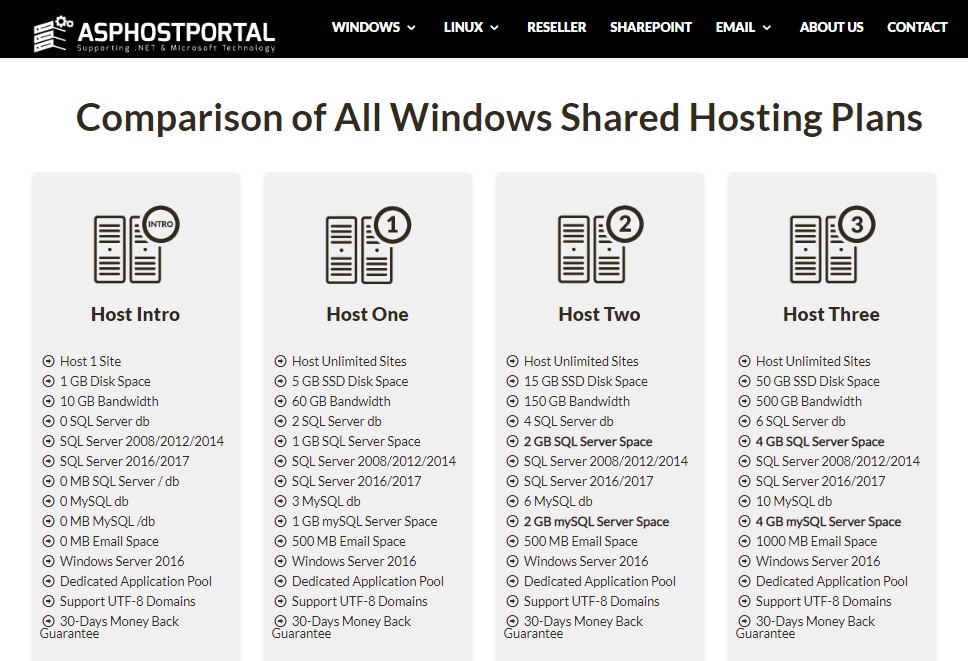Click Host Intro's Windows Server 2016 text

coord(122,561)
